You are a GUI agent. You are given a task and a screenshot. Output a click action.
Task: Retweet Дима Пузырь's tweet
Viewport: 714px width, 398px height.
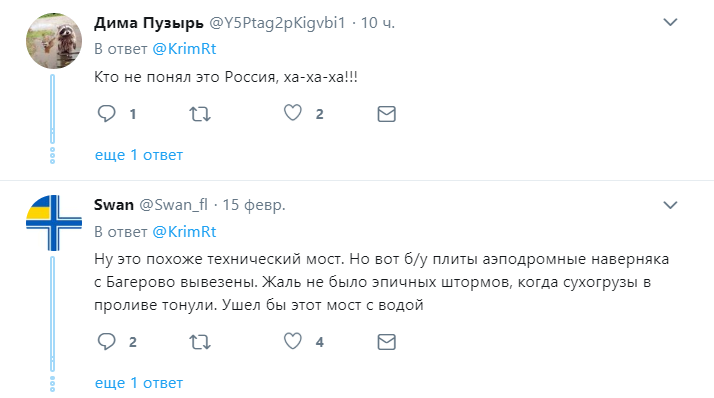[200, 114]
